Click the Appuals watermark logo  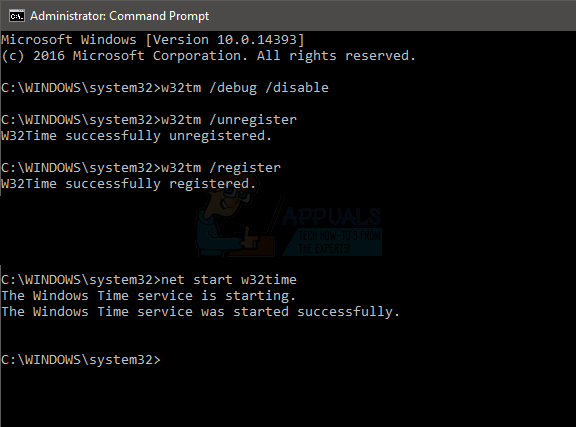tap(288, 224)
